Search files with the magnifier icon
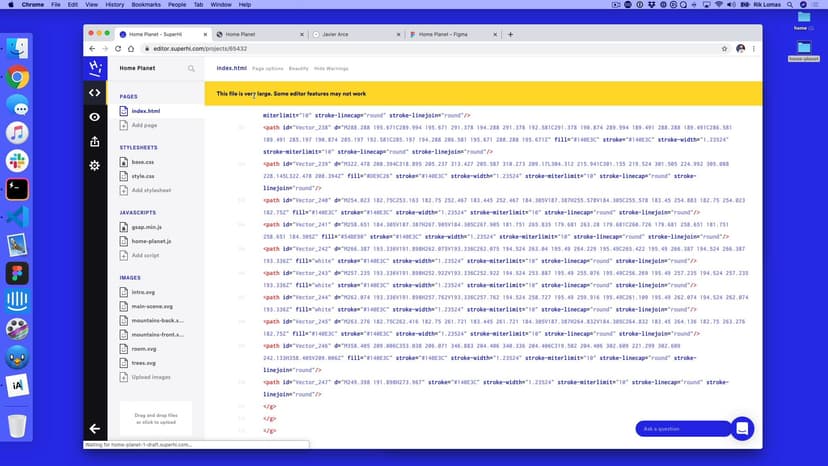 [191, 68]
